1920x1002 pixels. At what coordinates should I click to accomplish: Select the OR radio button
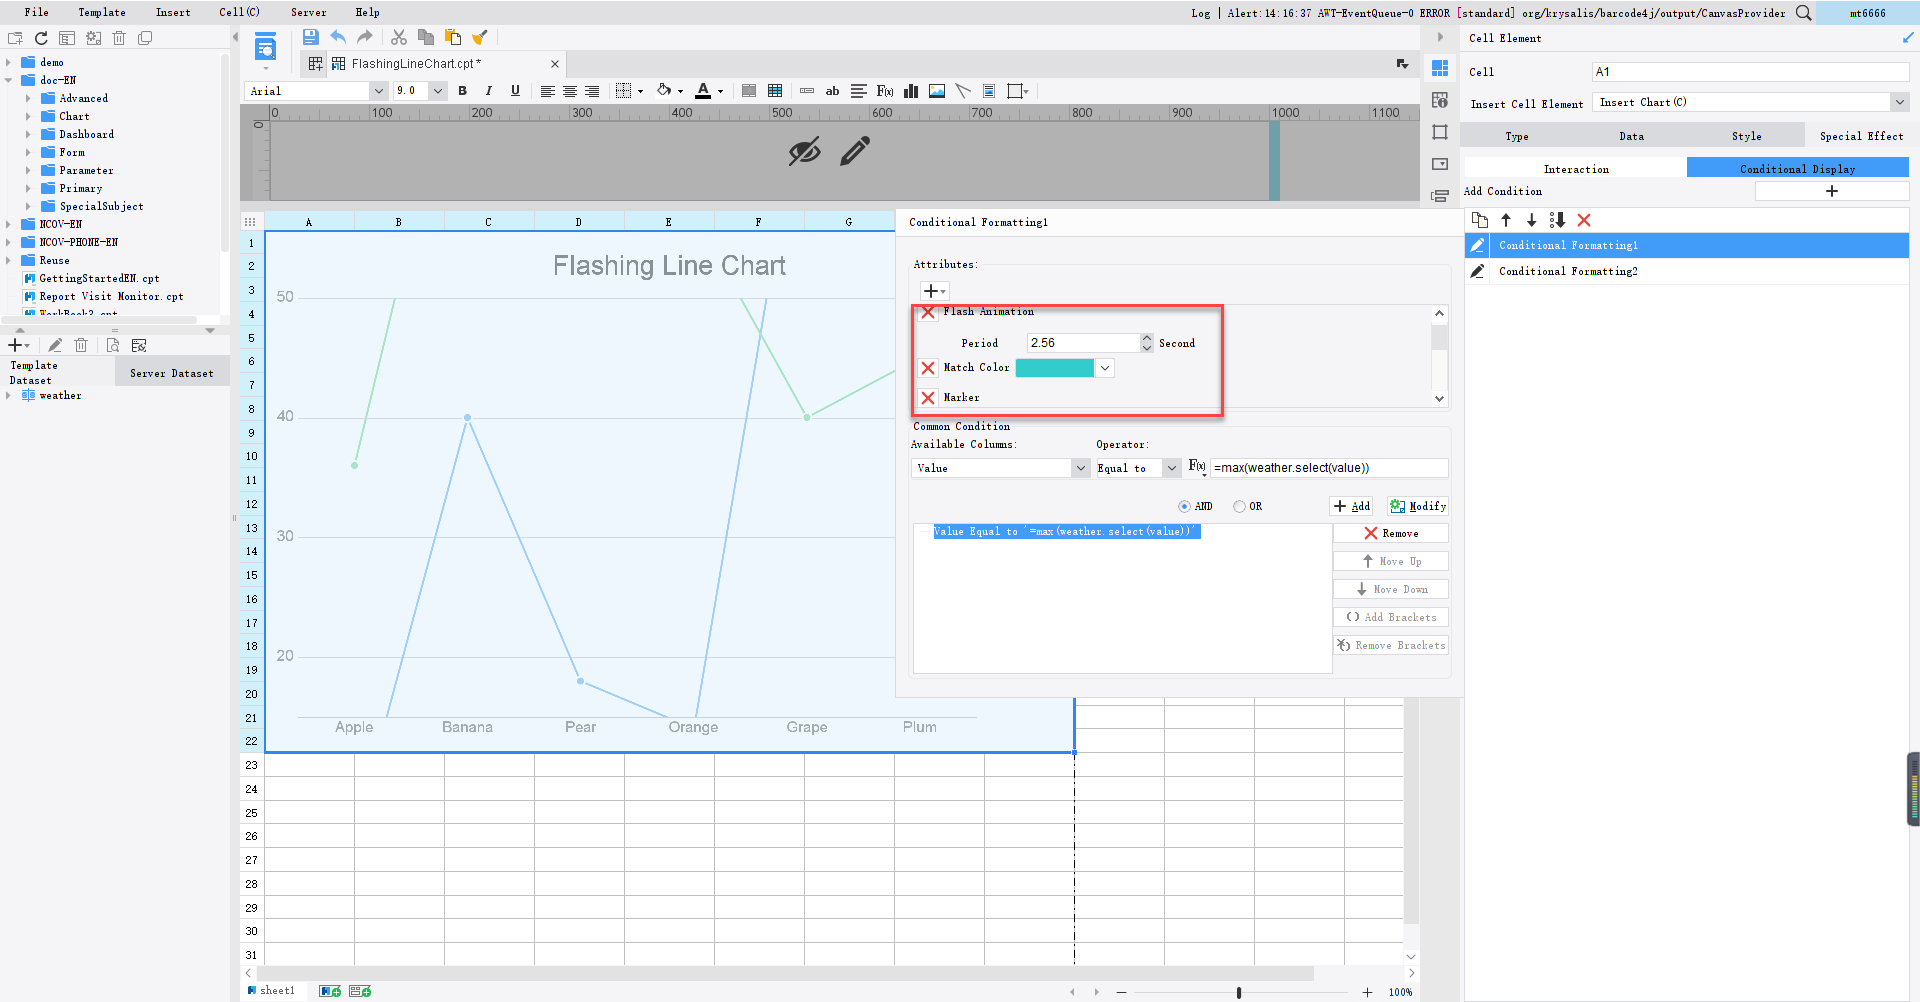(1239, 506)
